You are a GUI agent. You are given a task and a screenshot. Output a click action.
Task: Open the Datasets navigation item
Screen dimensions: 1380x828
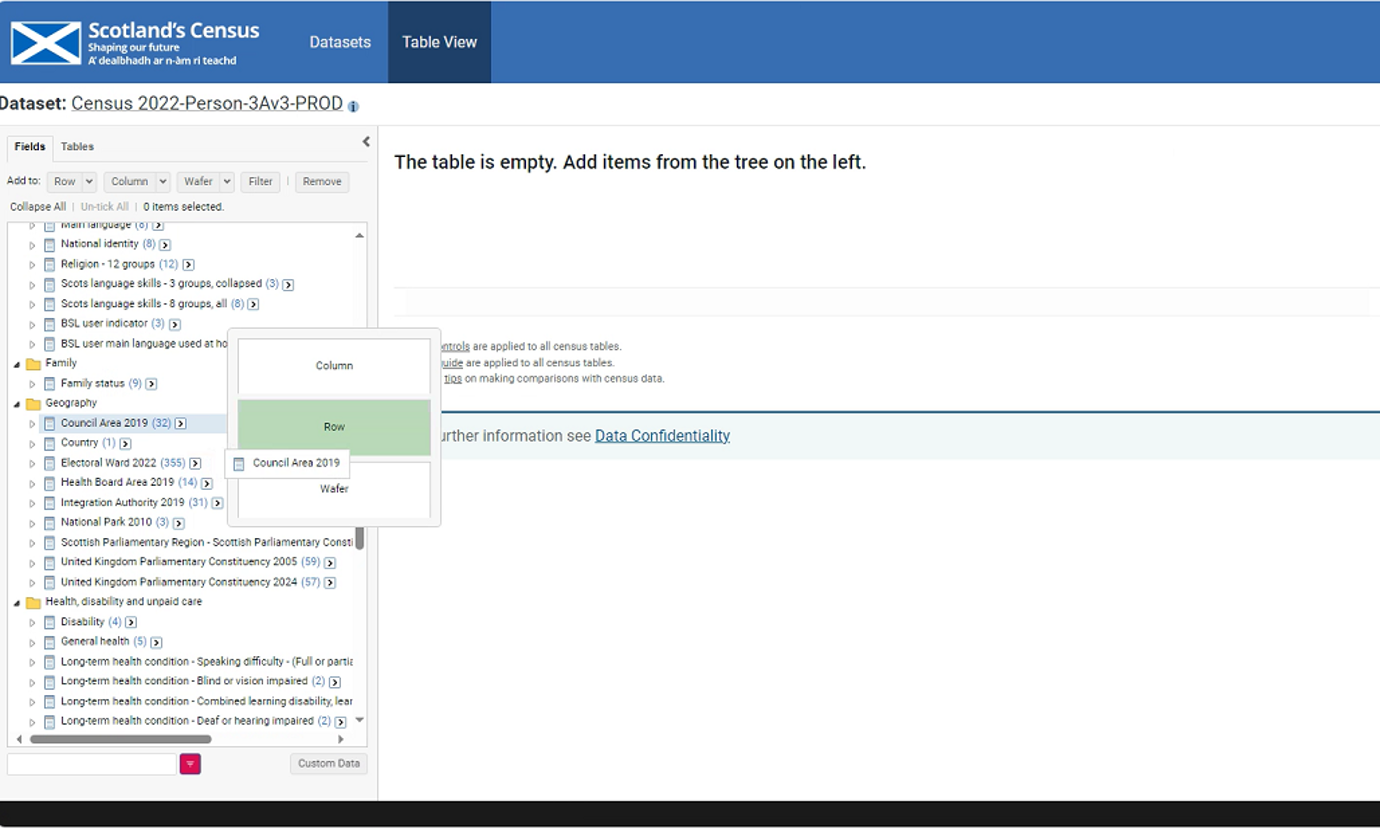coord(340,42)
